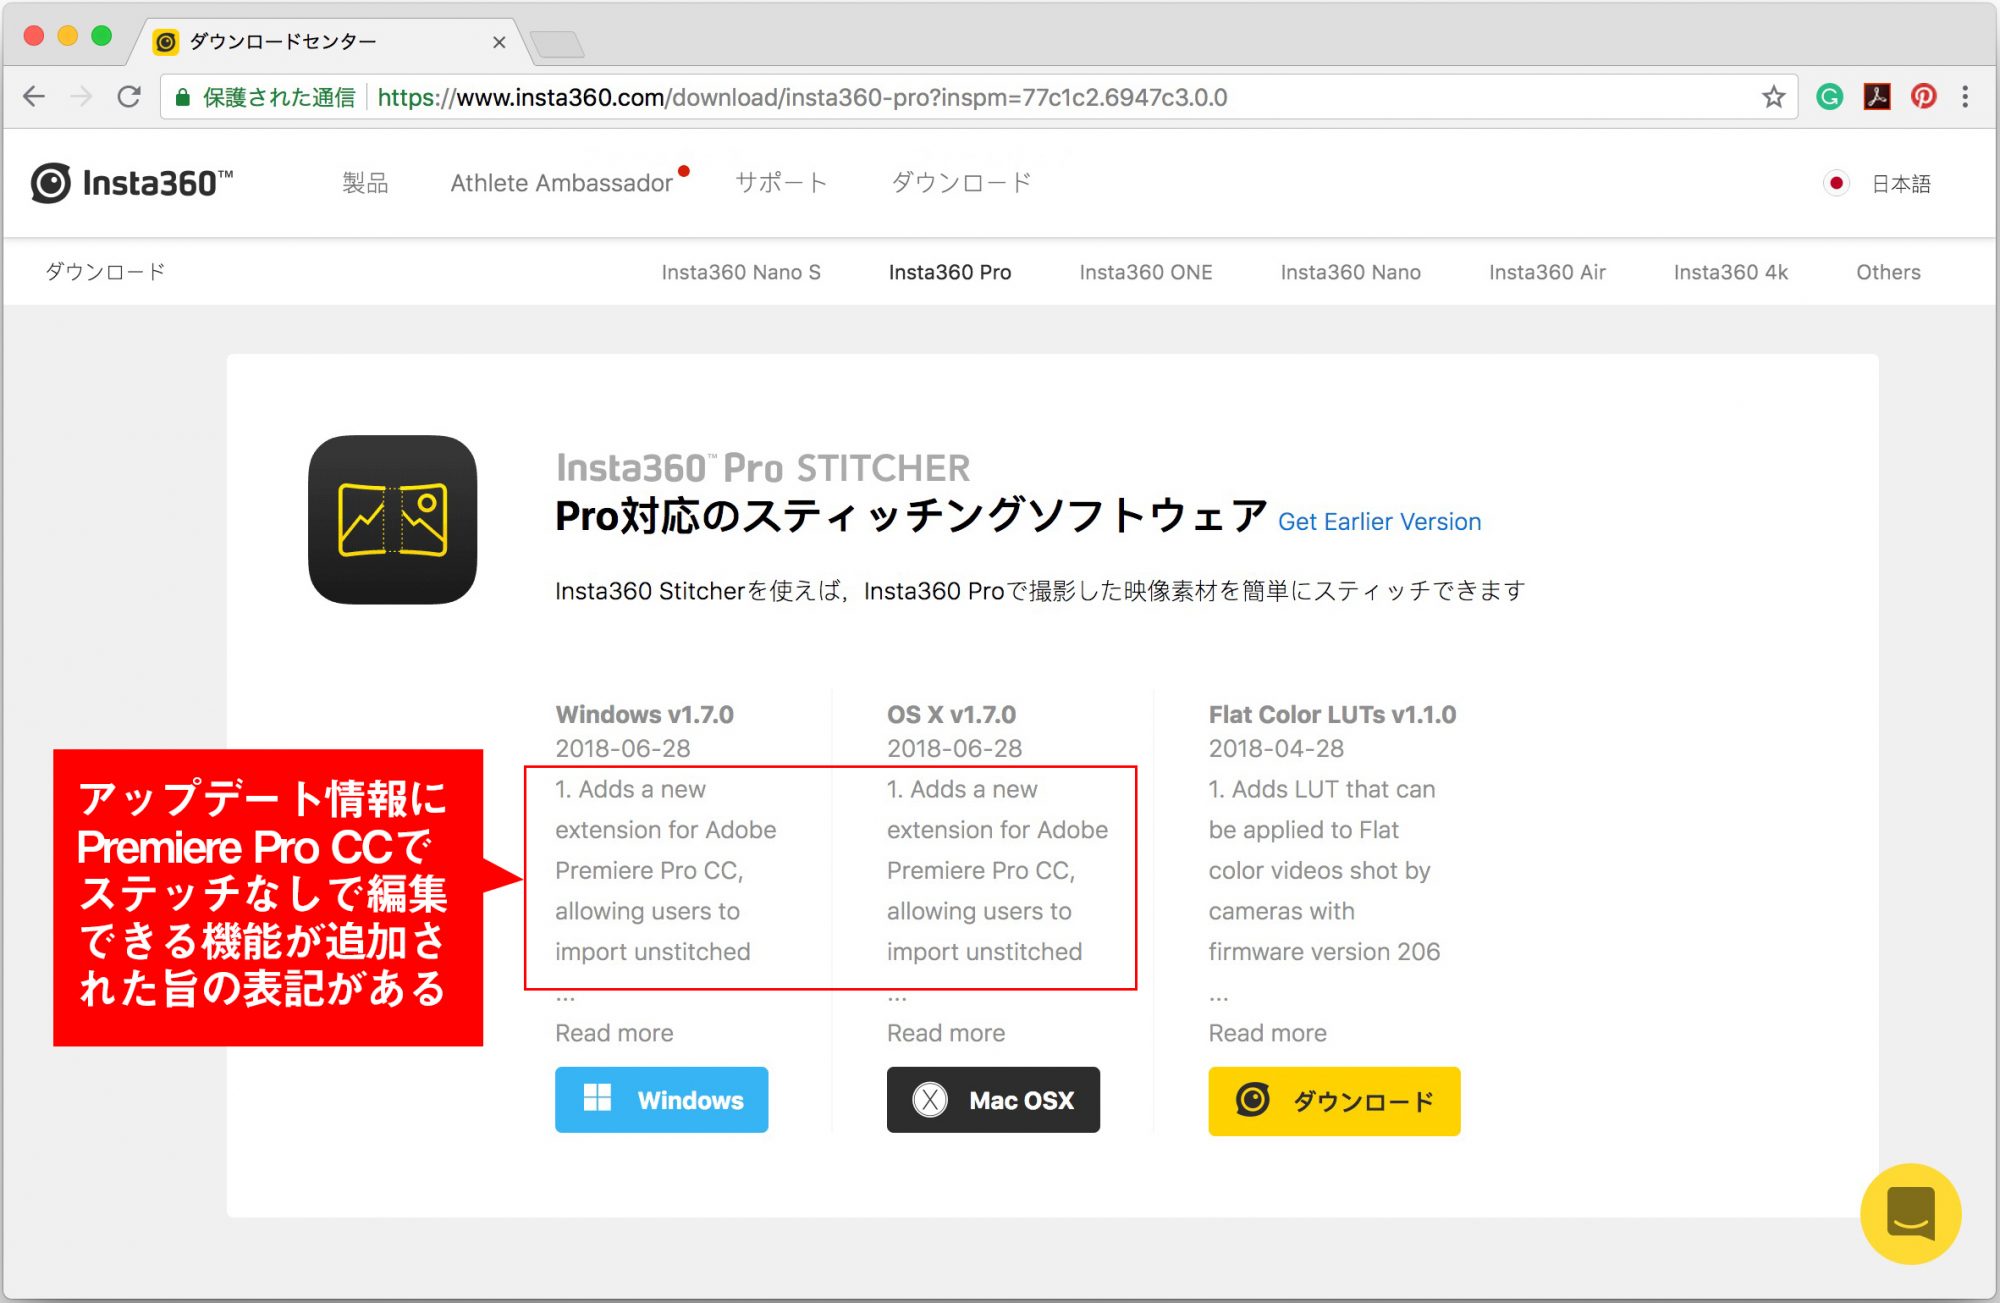
Task: Switch to the Insta360 Pro tab
Action: click(950, 272)
